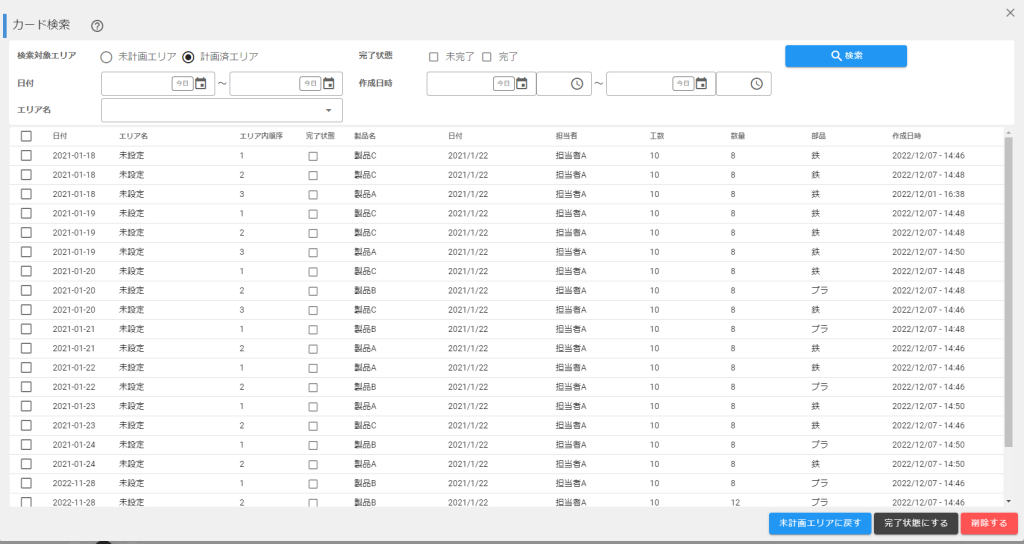Click the help question mark icon beside カード検索
The image size is (1024, 544).
tap(97, 26)
